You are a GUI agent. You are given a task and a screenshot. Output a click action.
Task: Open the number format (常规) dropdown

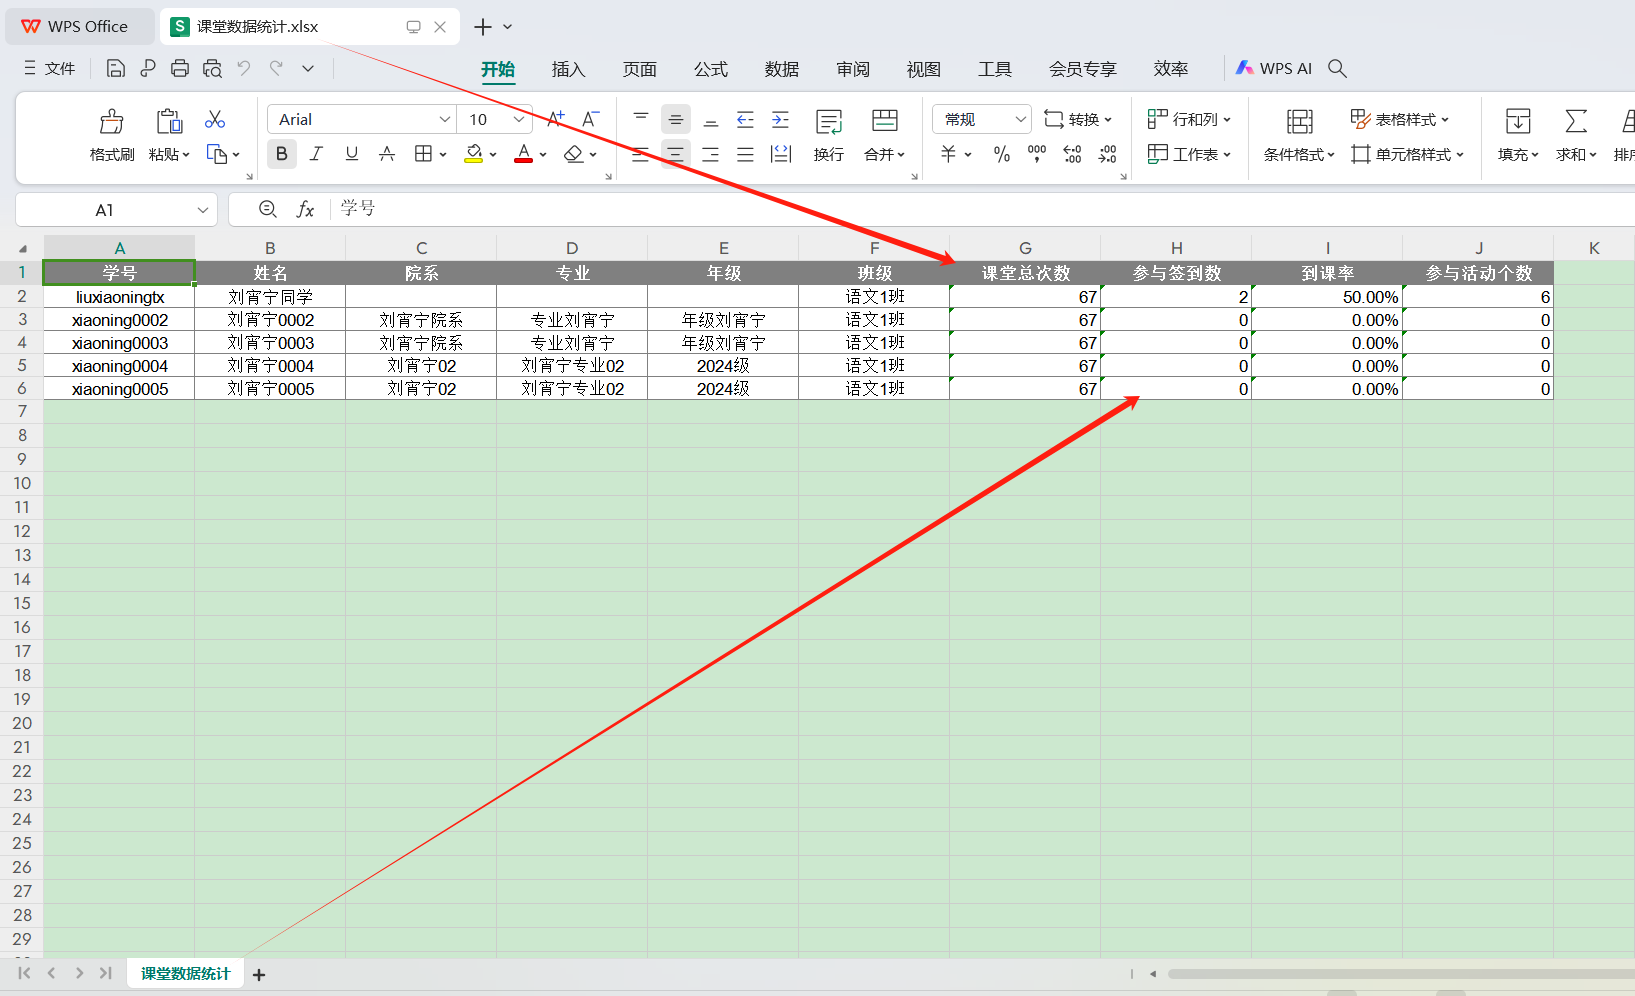[x=1019, y=120]
